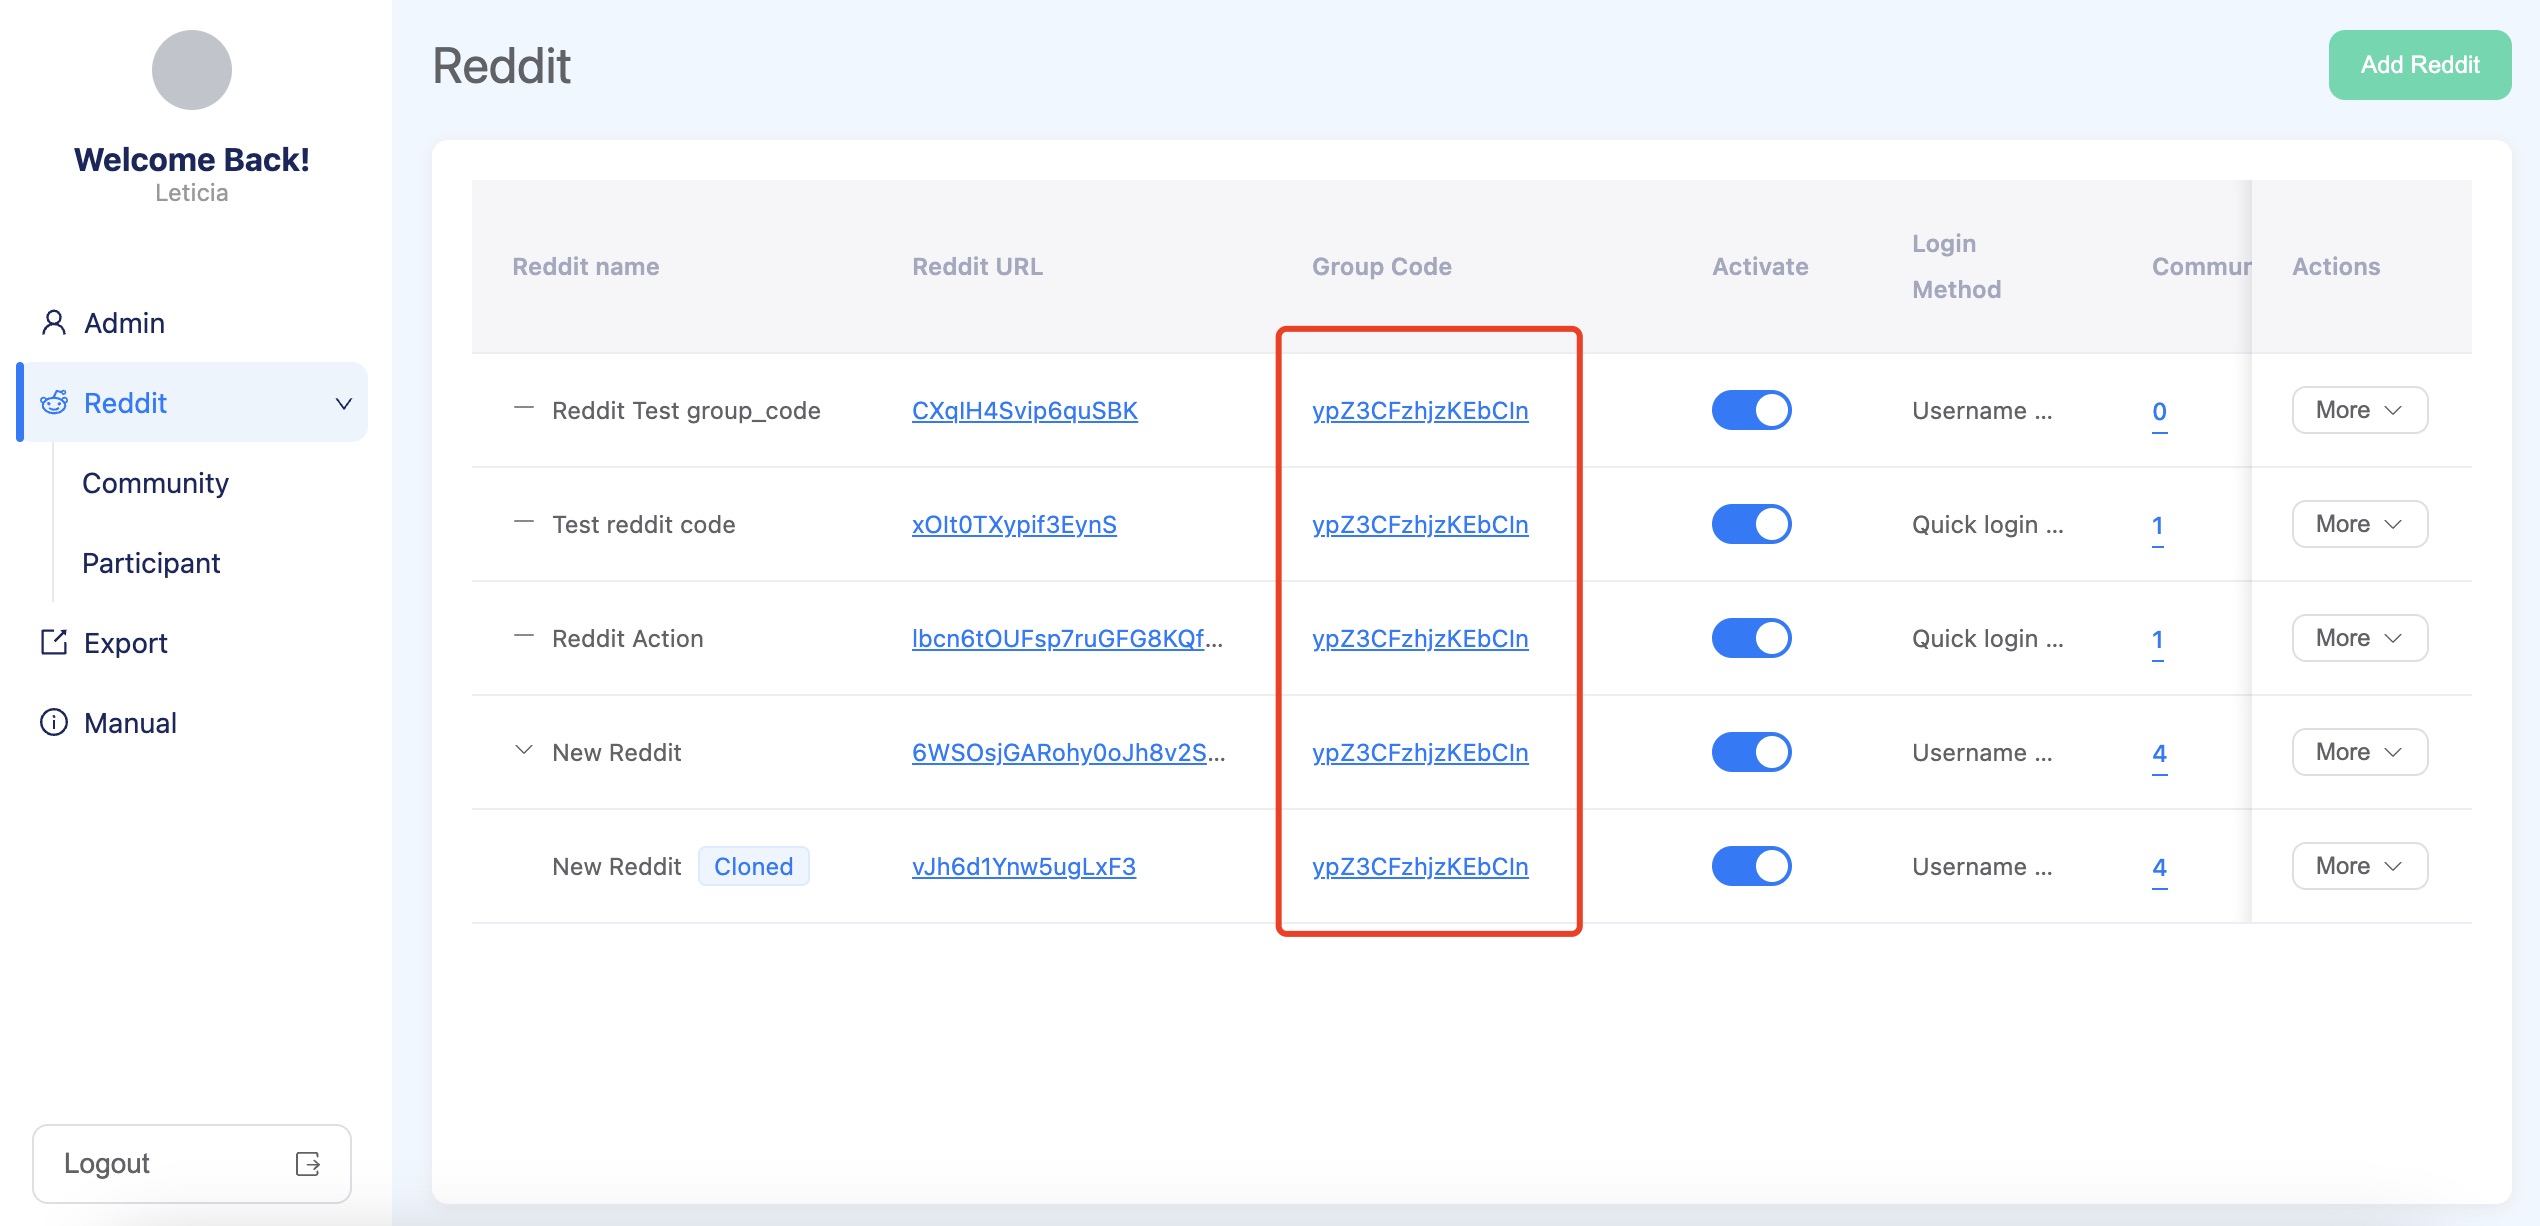
Task: Click the Admin user icon in sidebar
Action: [x=54, y=323]
